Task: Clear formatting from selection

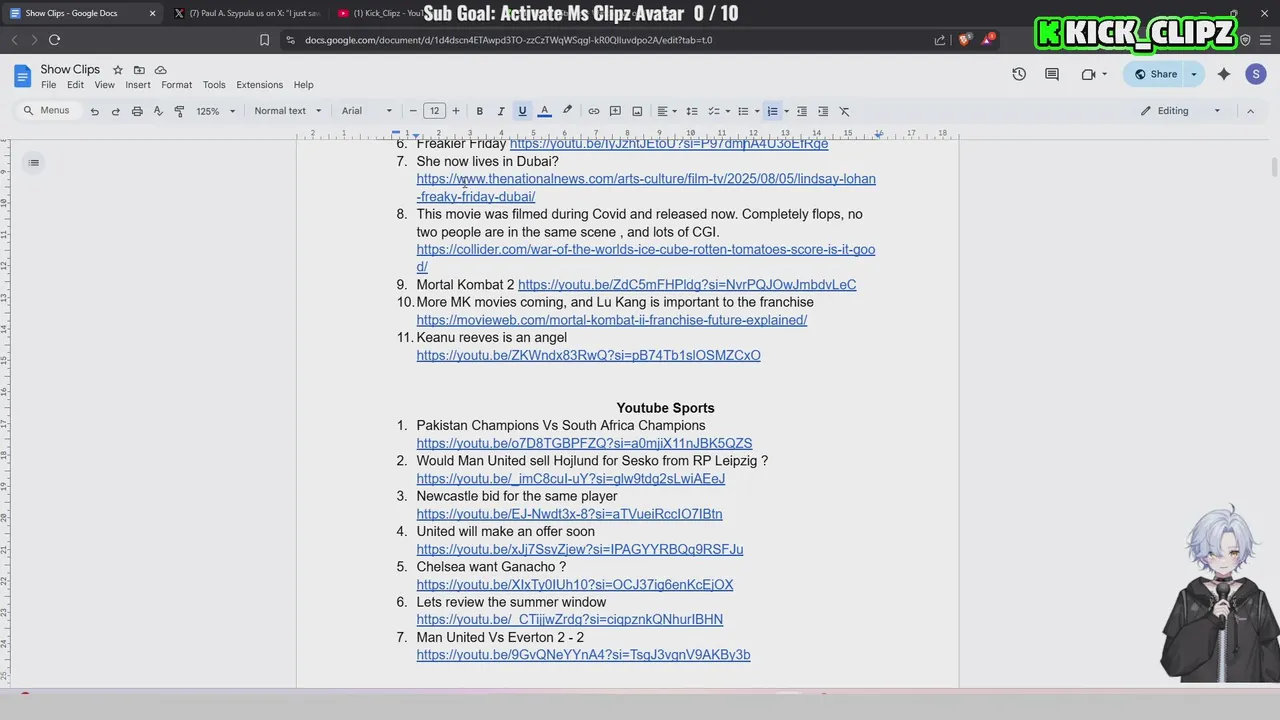Action: [844, 111]
